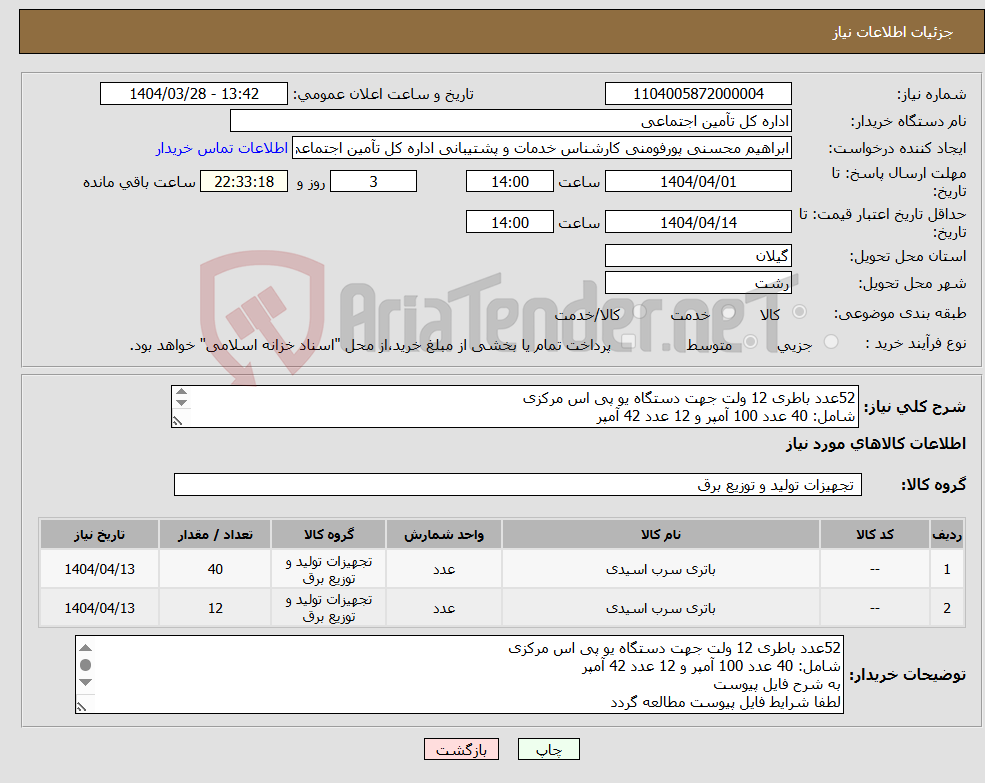Click the ردیف column header
The width and height of the screenshot is (985, 783).
coord(947,534)
